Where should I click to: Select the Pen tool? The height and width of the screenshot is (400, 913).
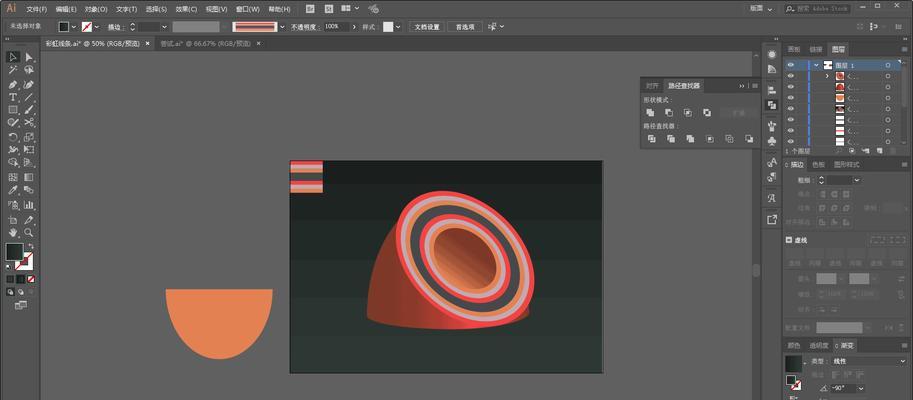point(13,84)
